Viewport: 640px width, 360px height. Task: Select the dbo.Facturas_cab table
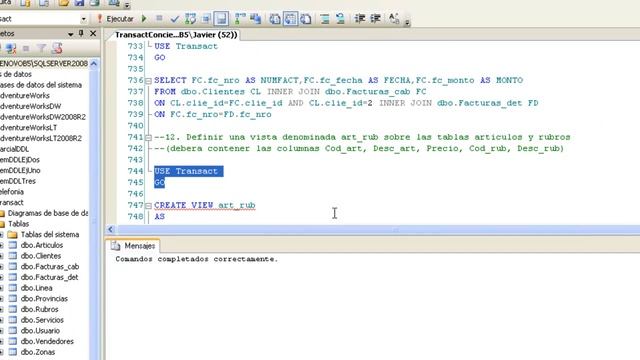pos(50,267)
